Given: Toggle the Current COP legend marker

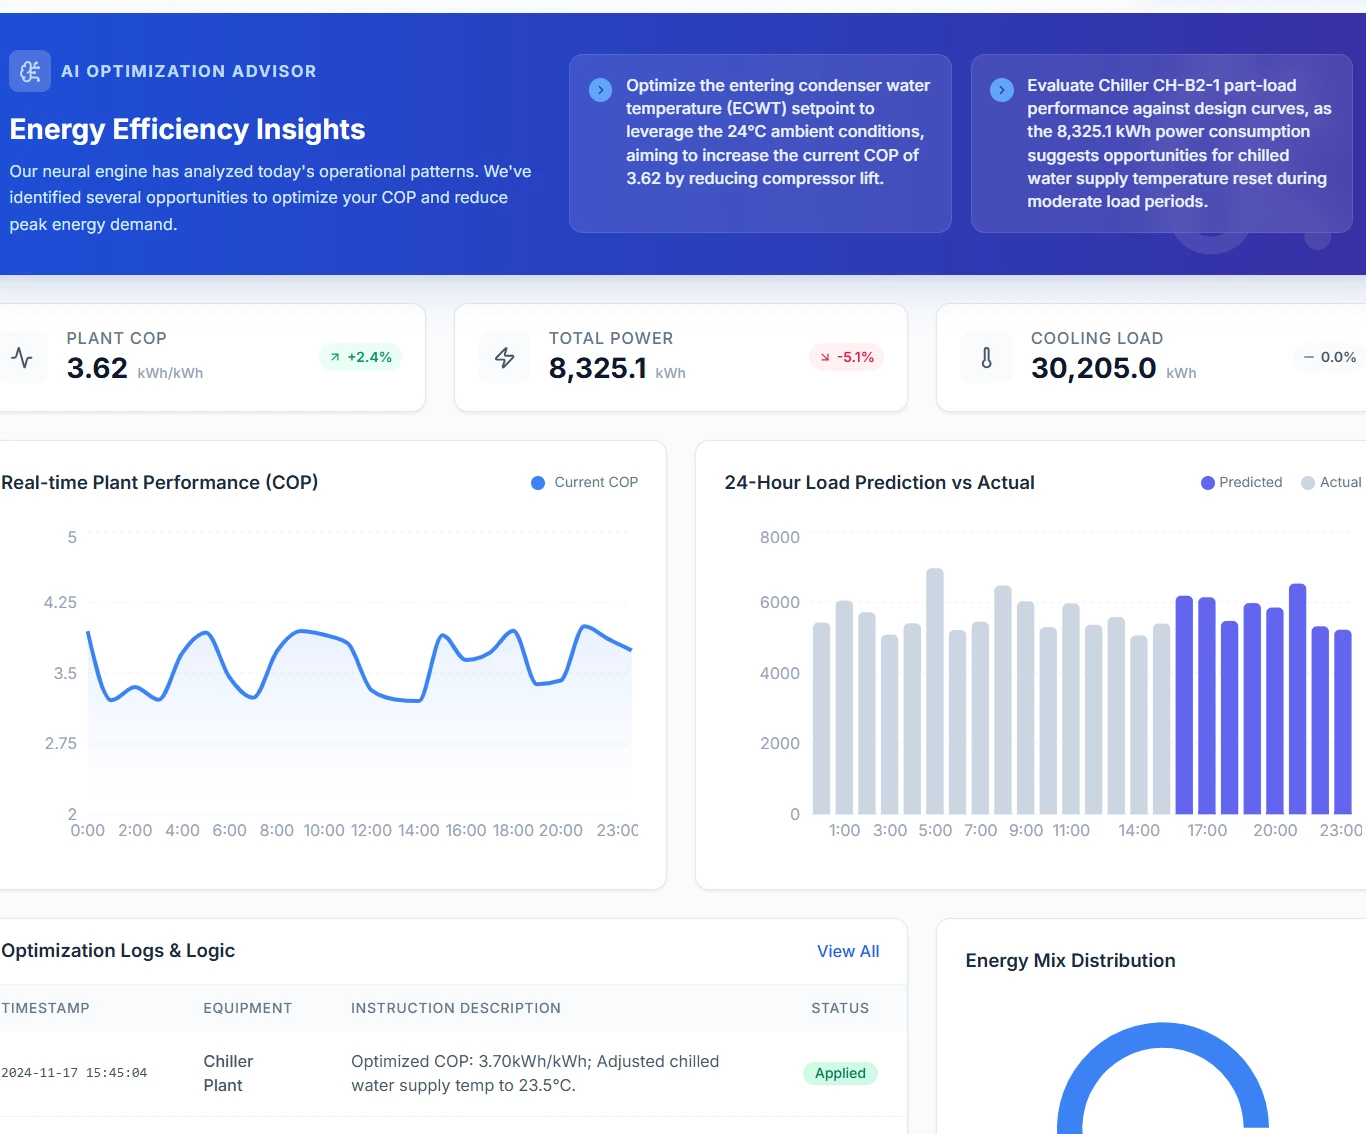Looking at the screenshot, I should point(537,482).
